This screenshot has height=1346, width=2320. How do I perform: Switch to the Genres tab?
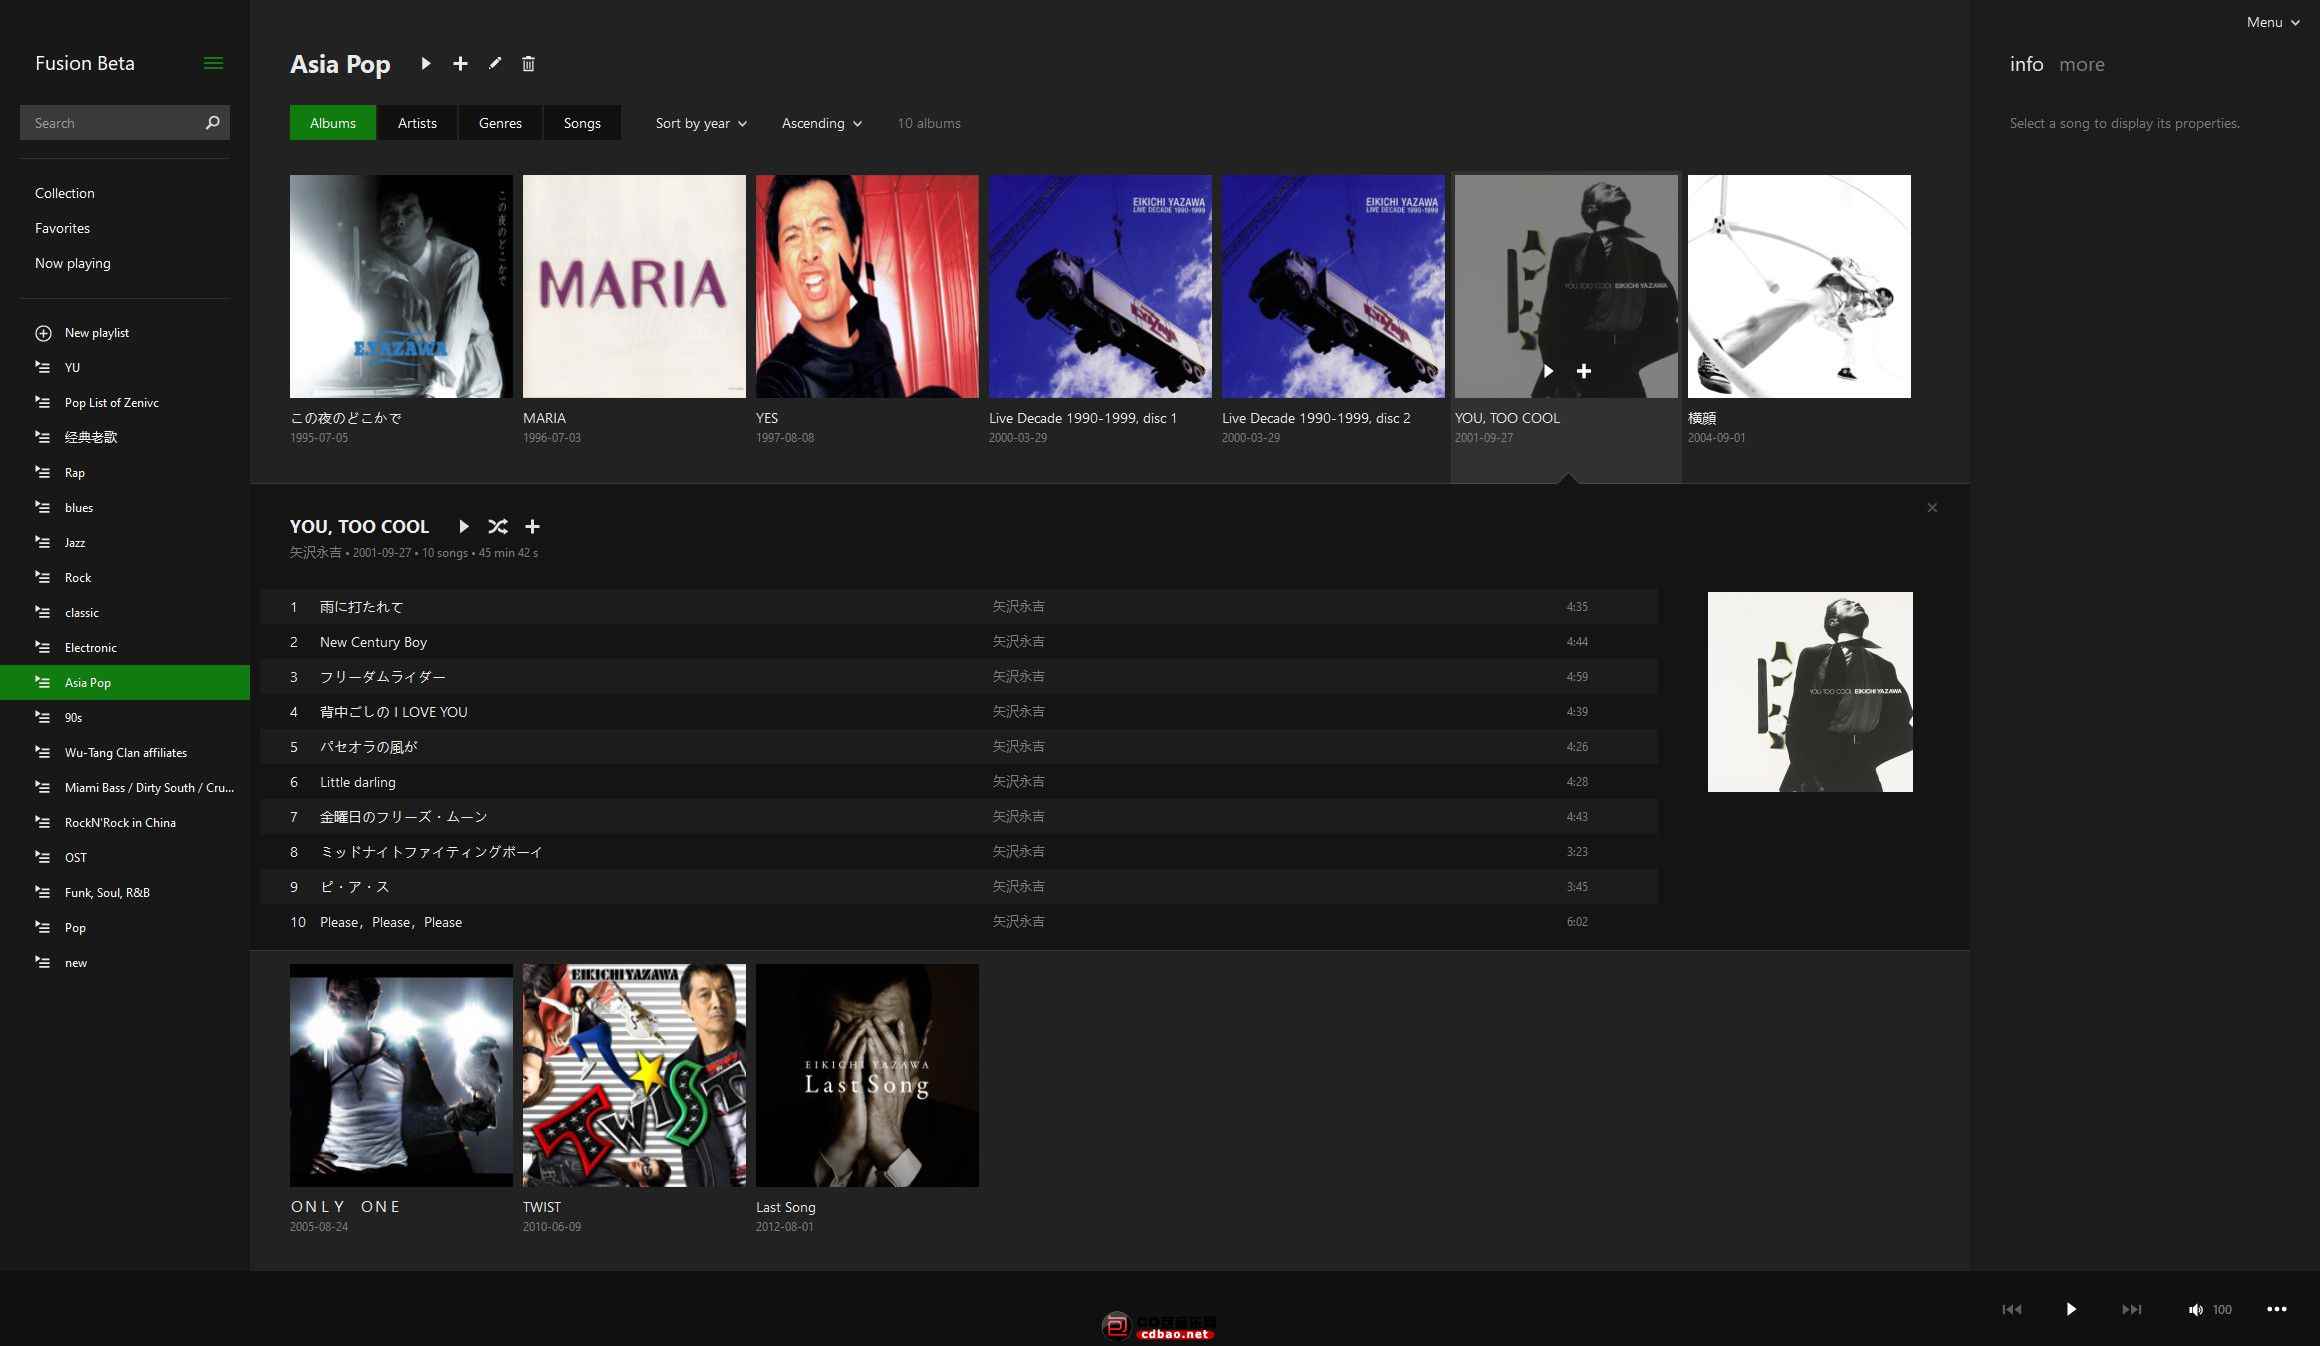point(500,123)
